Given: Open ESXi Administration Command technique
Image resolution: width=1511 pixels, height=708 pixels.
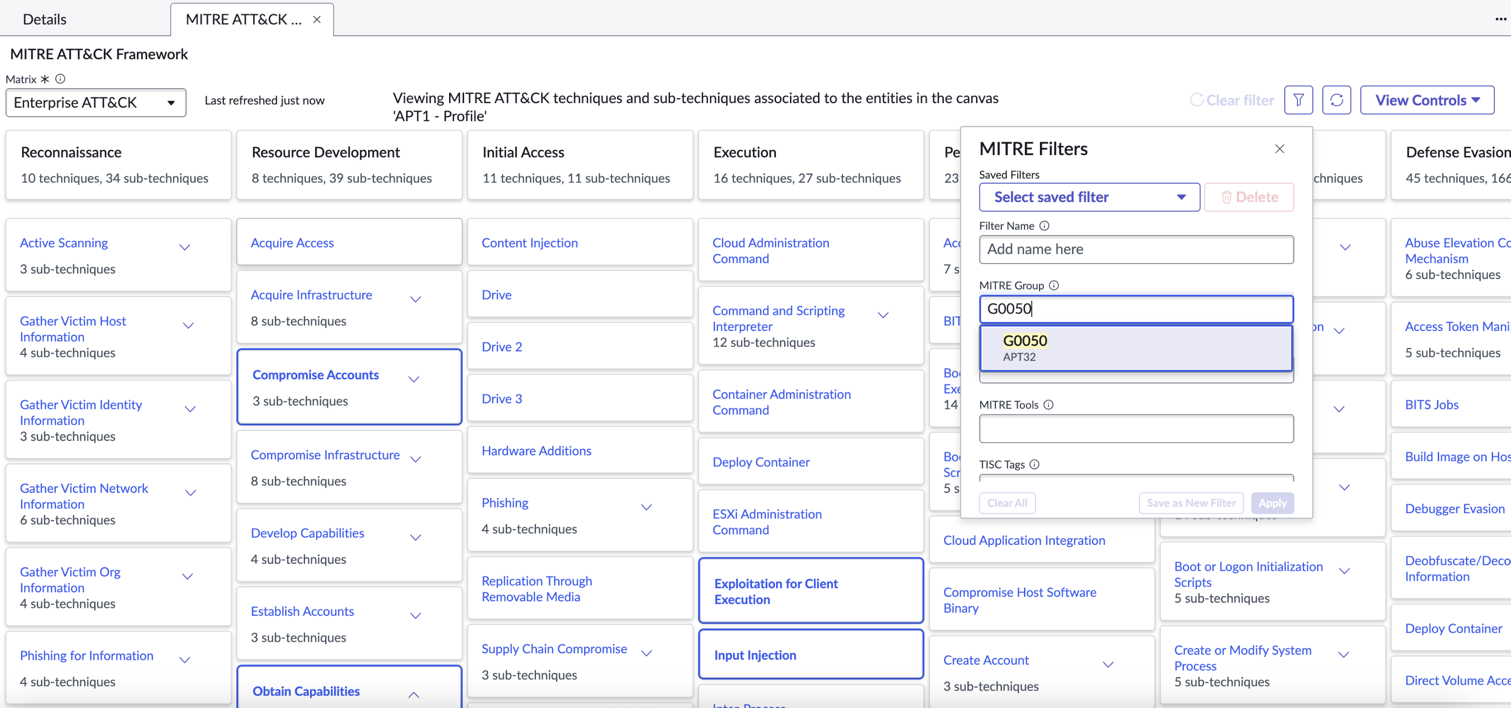Looking at the screenshot, I should point(767,522).
